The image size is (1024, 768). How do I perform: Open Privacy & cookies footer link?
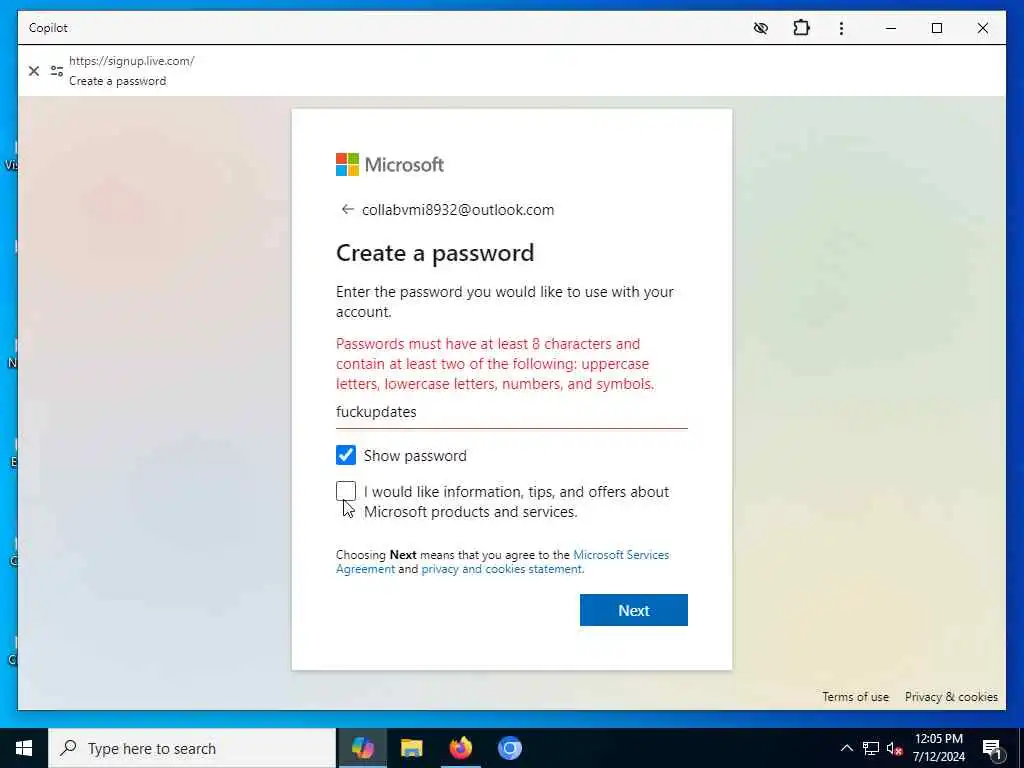pos(951,697)
